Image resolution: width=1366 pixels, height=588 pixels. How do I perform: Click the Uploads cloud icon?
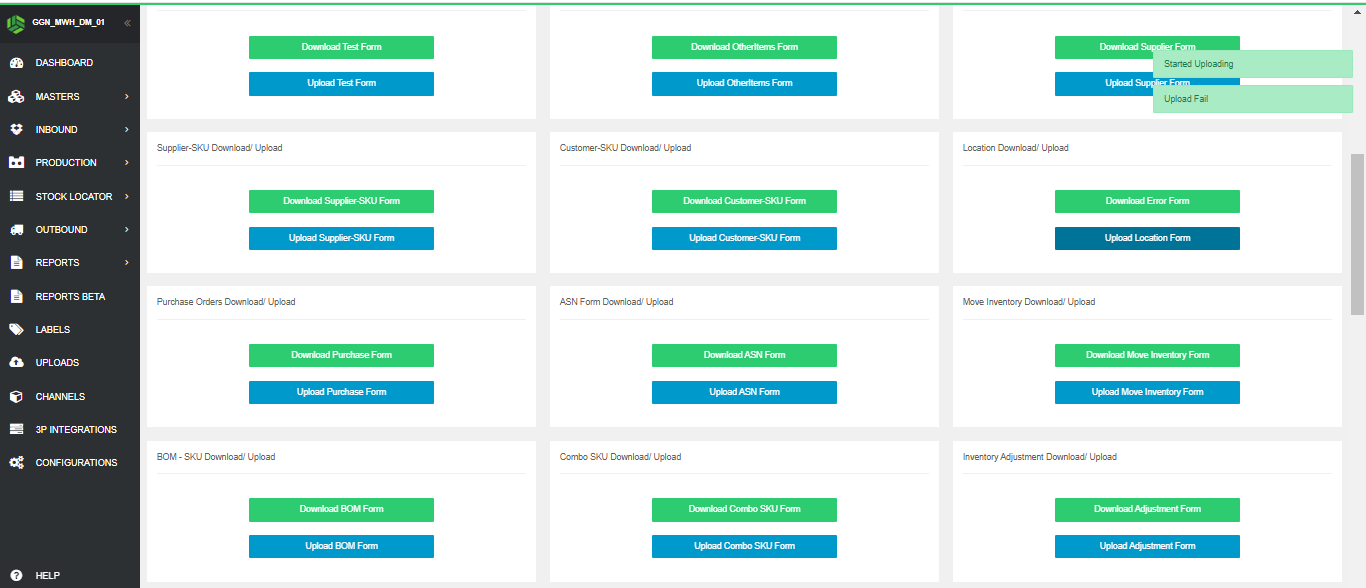point(16,363)
